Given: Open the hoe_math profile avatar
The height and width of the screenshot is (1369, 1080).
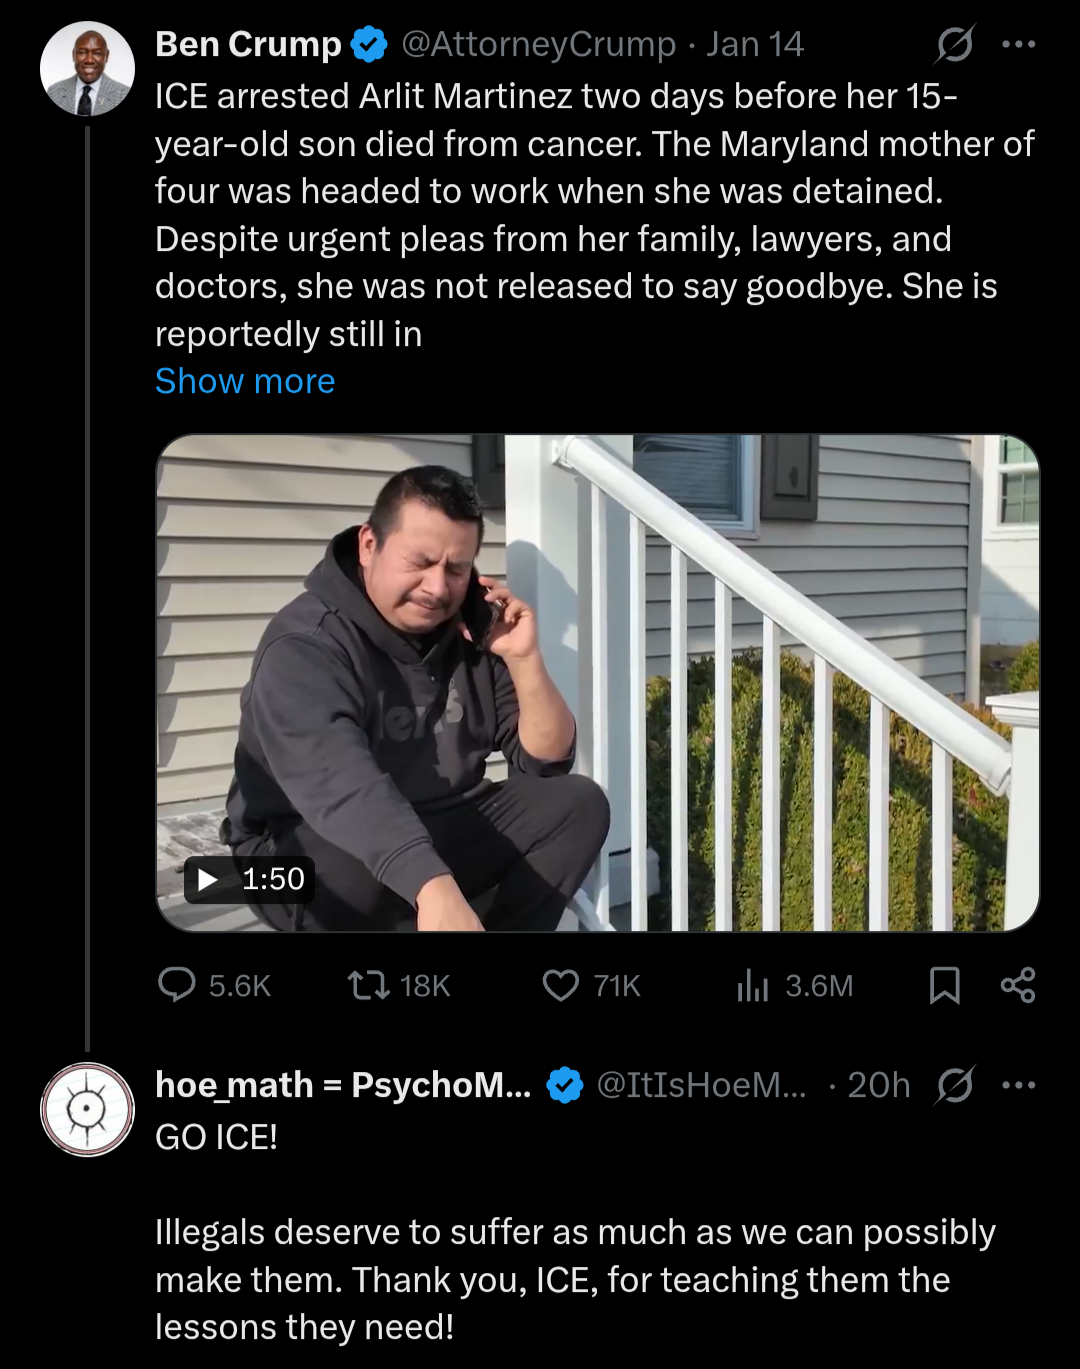Looking at the screenshot, I should click(x=87, y=1109).
